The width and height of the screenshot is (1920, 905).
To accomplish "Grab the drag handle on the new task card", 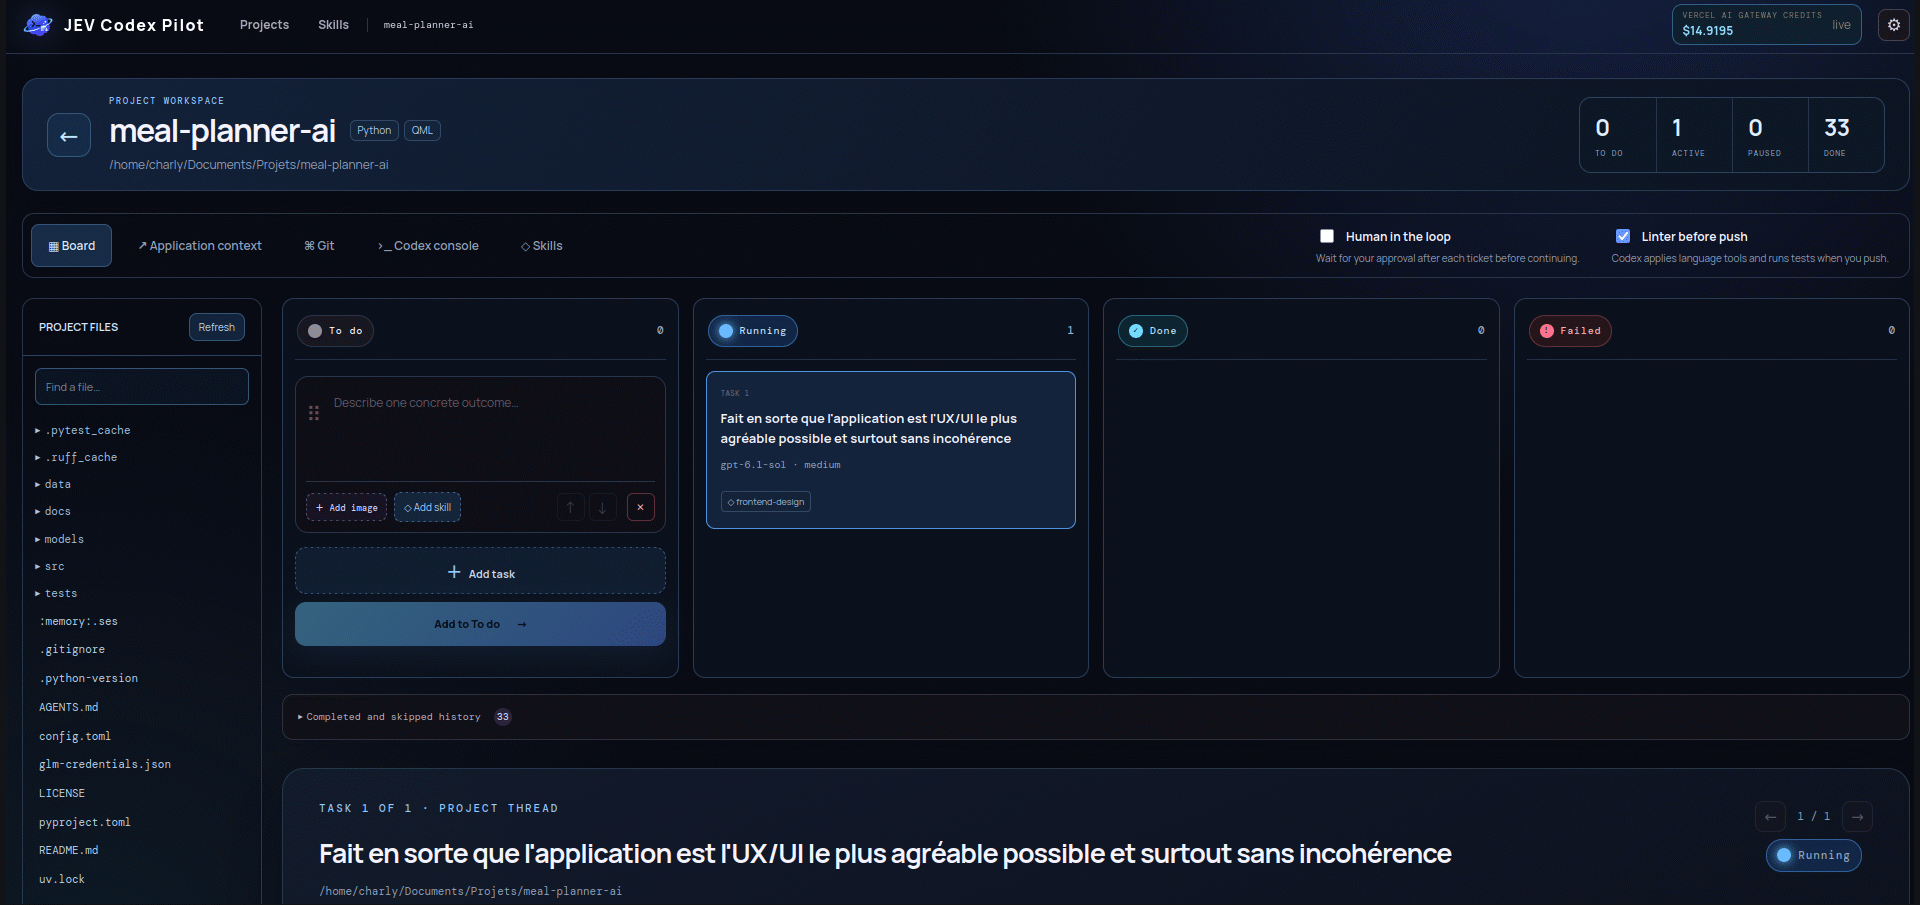I will click(314, 413).
